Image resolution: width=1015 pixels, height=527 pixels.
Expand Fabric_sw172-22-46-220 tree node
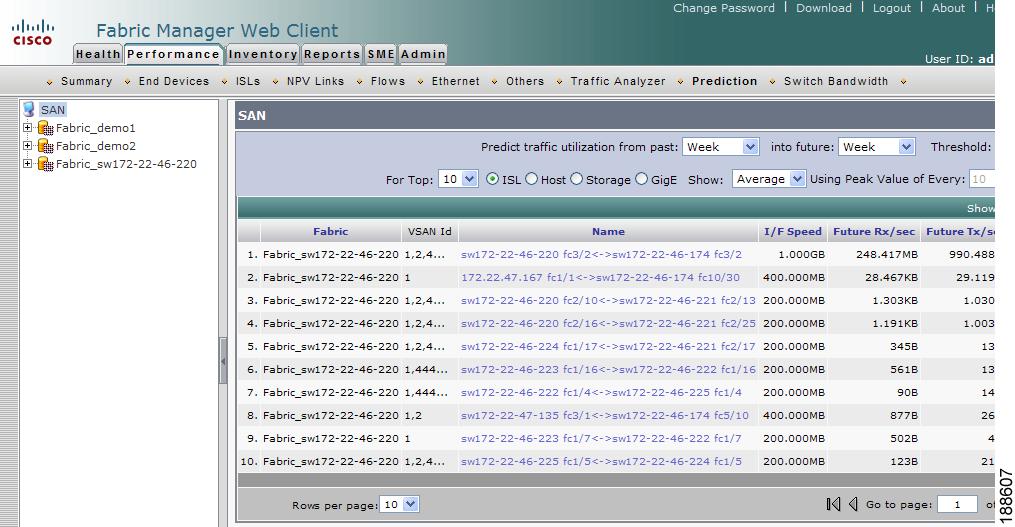27,164
